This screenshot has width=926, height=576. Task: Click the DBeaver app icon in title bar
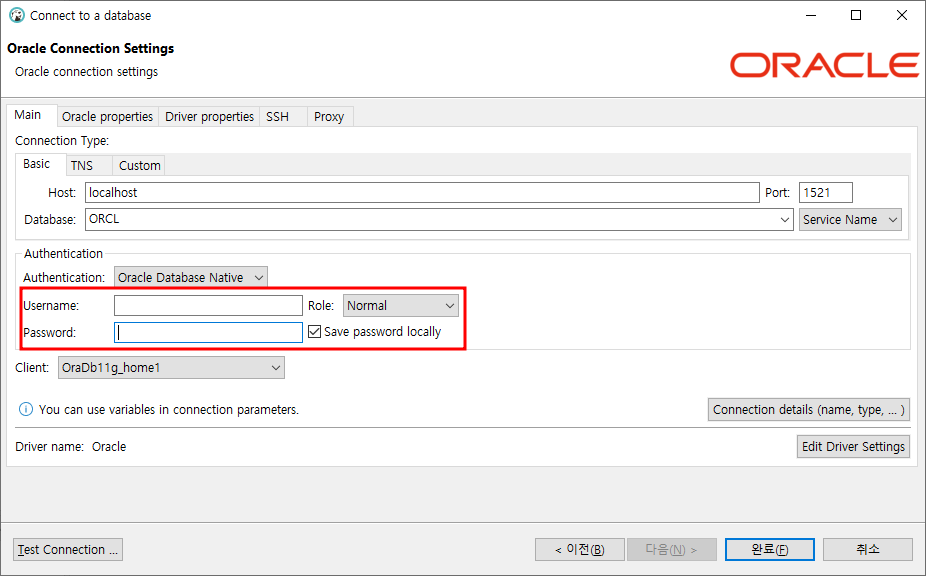17,15
